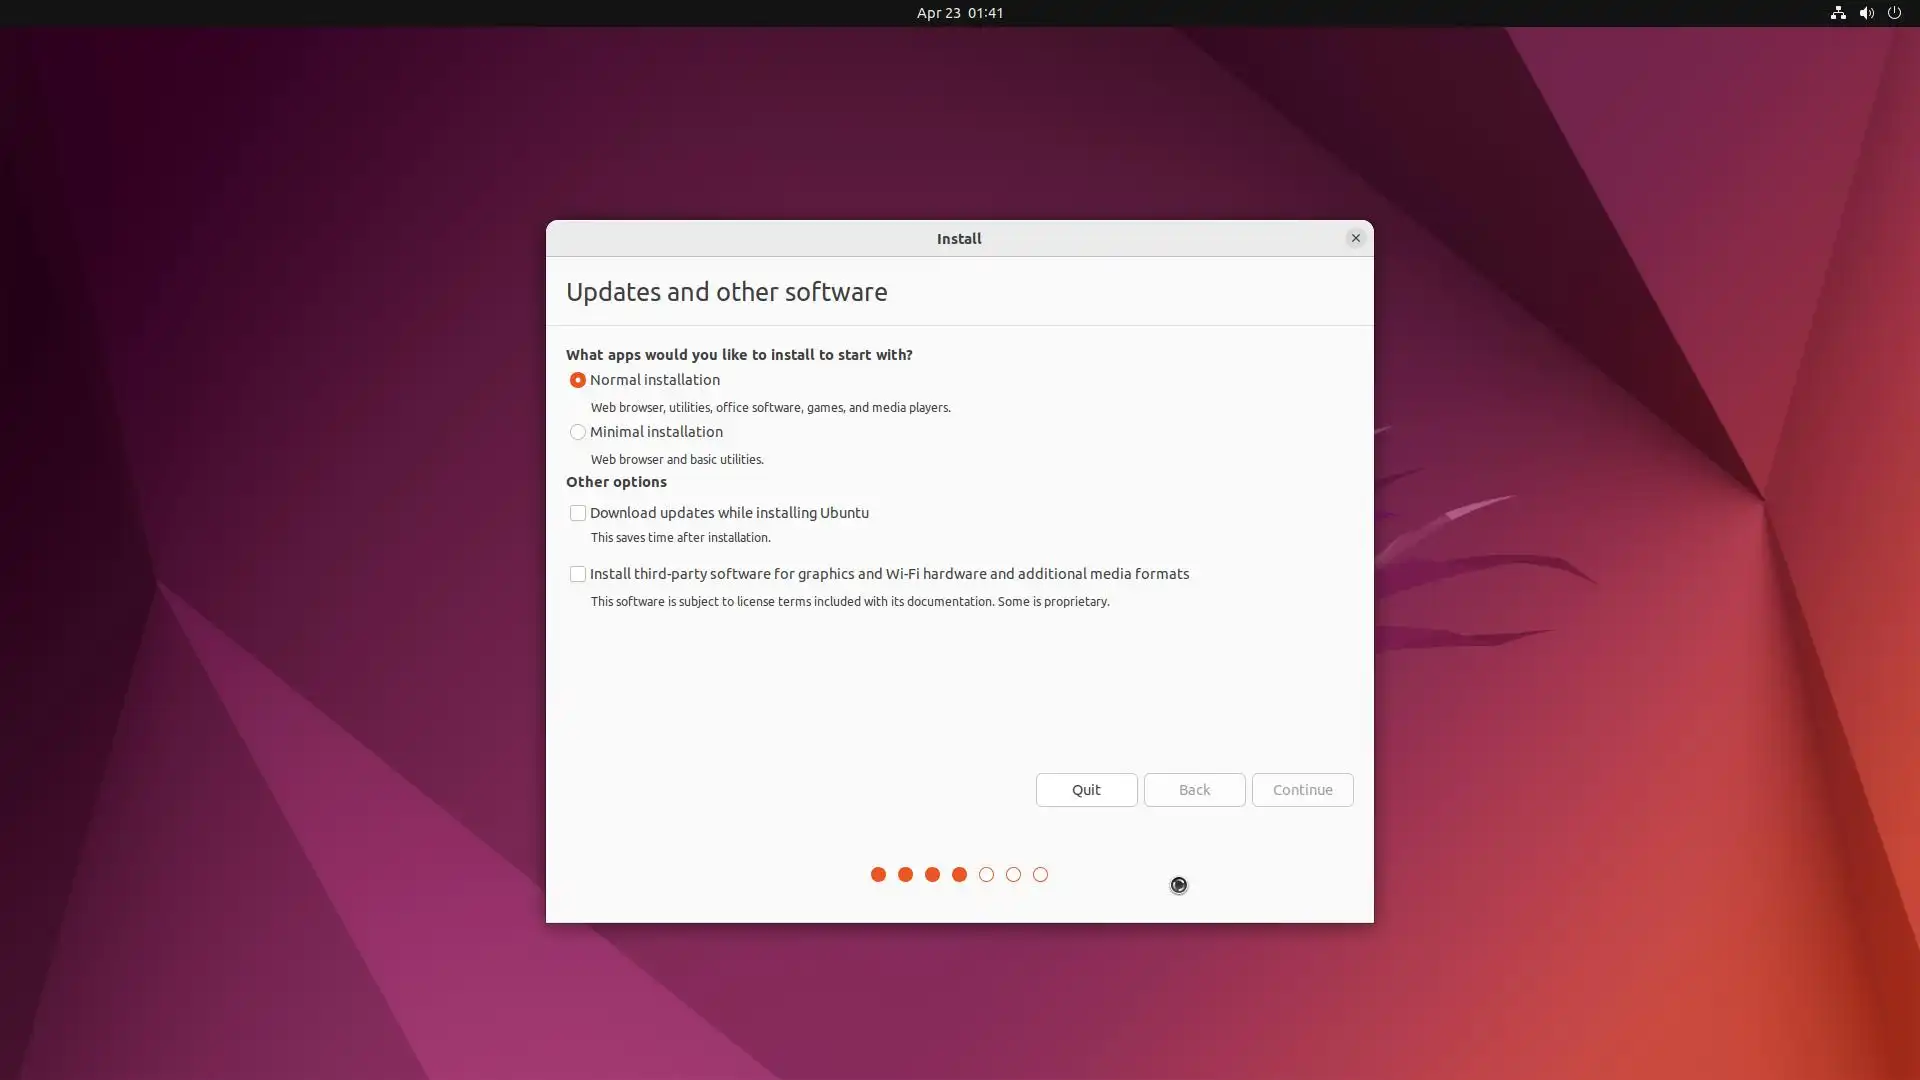Choose the Minimal installation radio button
1920x1080 pixels.
577,432
